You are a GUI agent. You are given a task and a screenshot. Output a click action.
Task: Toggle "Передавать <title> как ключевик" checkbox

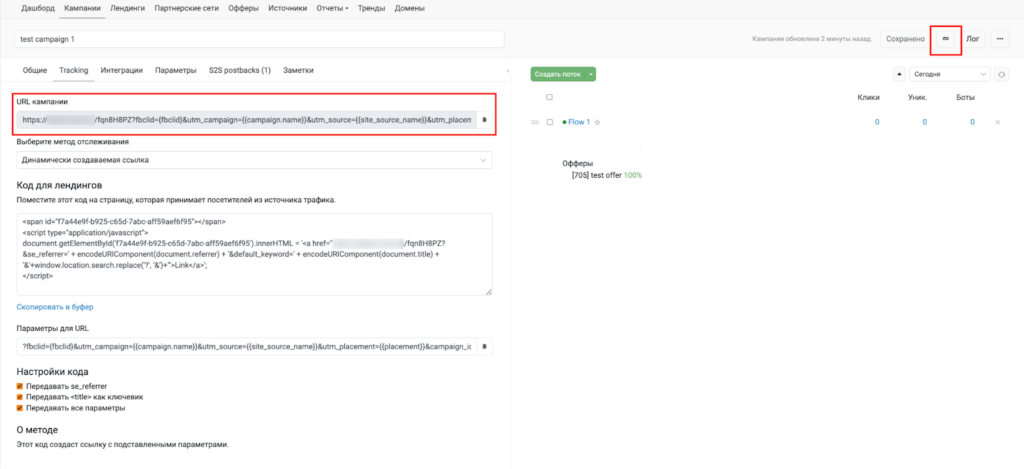20,396
